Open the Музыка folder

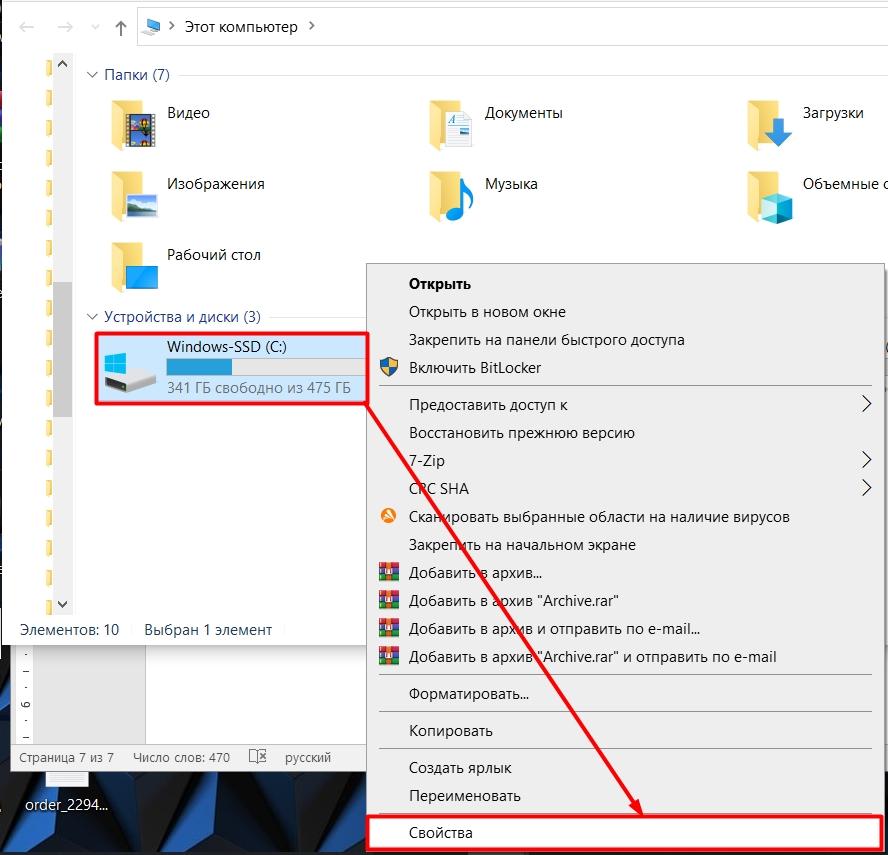click(483, 196)
